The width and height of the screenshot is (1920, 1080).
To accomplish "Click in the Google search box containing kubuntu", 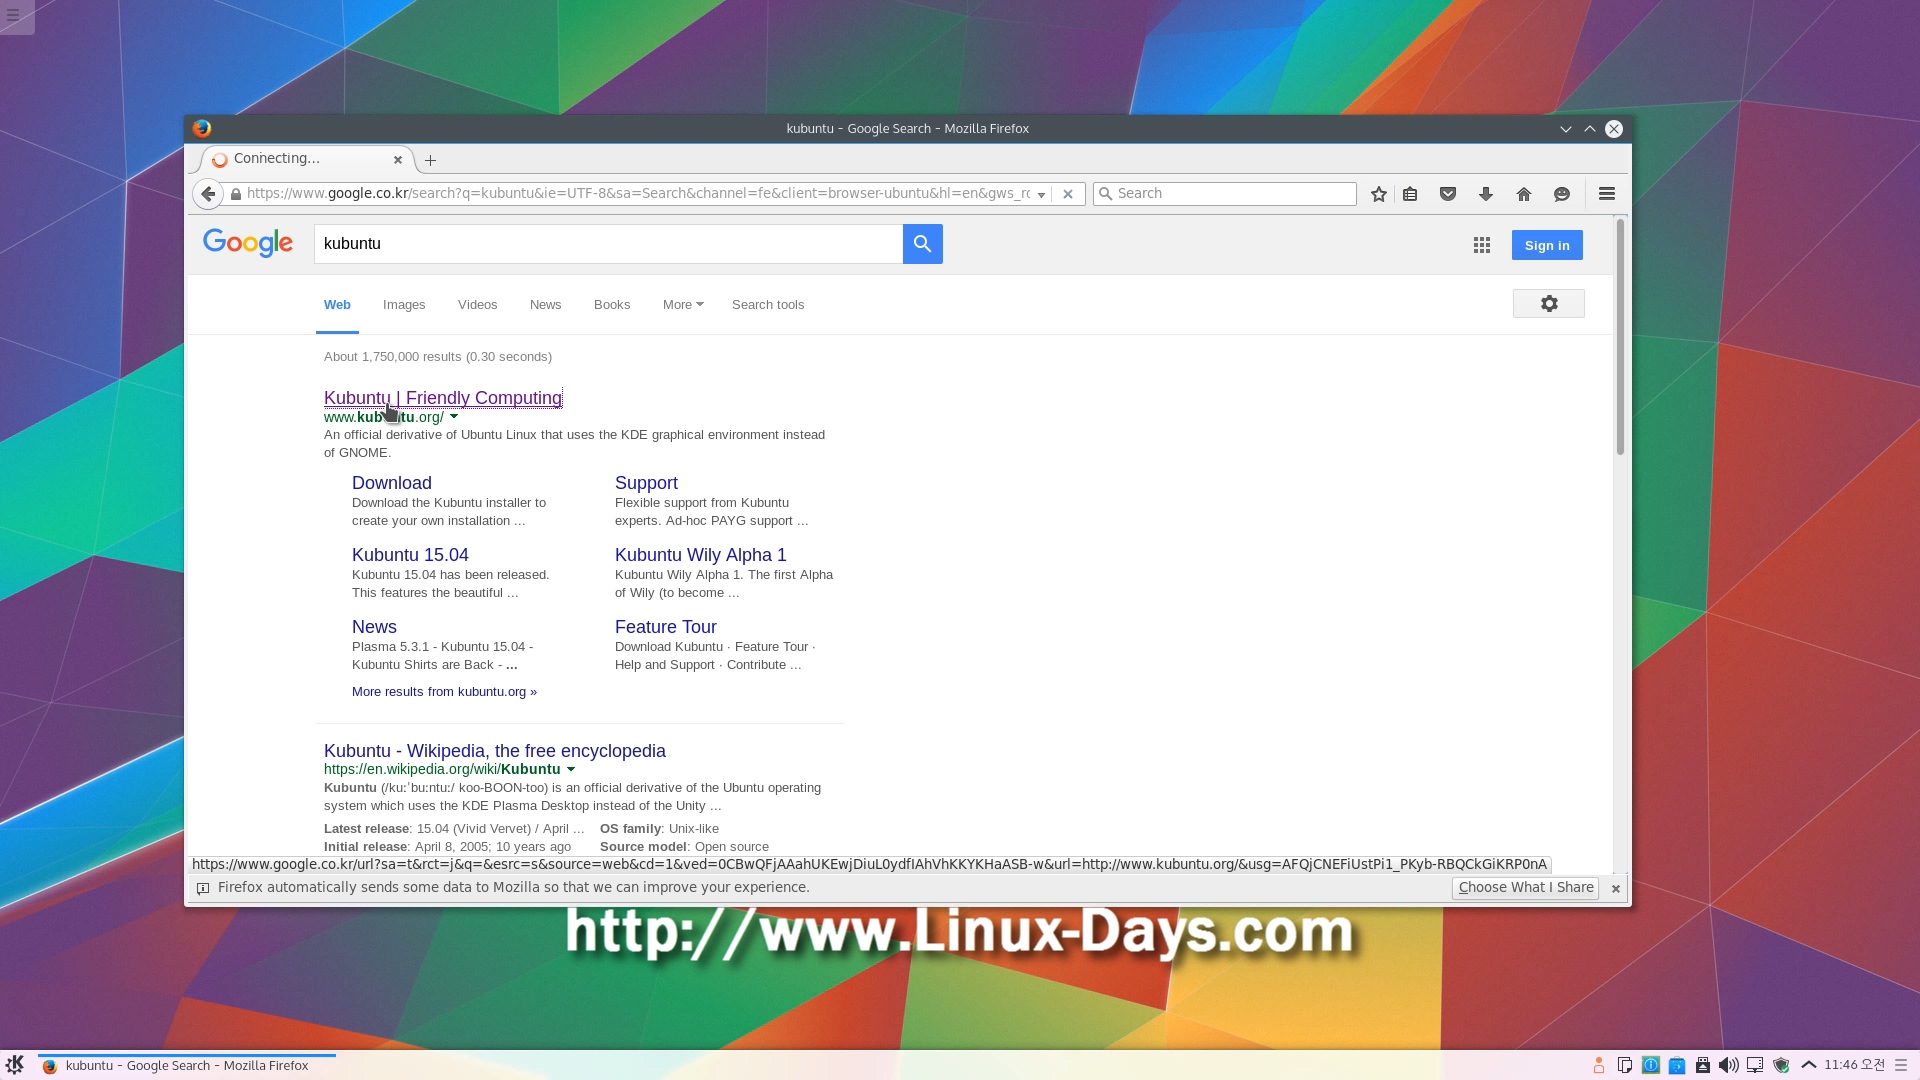I will coord(608,244).
